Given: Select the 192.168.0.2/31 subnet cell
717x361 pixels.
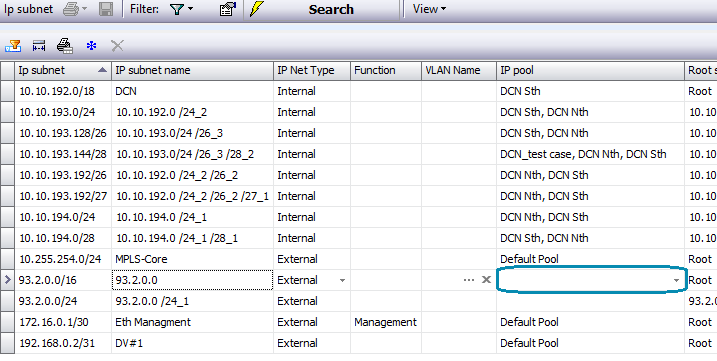Looking at the screenshot, I should [x=63, y=343].
